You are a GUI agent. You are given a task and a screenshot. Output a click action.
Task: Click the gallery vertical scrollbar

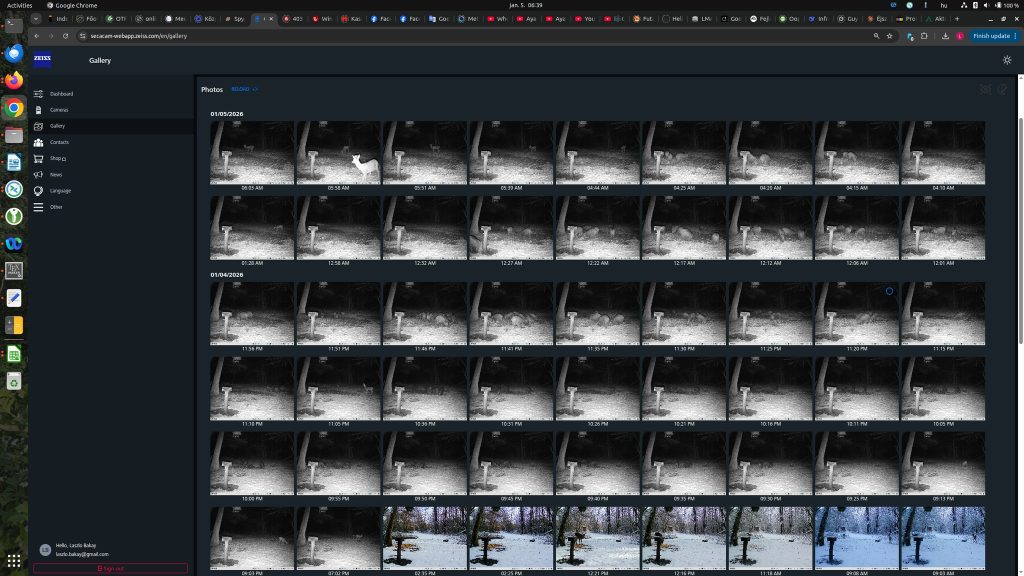[1020, 231]
